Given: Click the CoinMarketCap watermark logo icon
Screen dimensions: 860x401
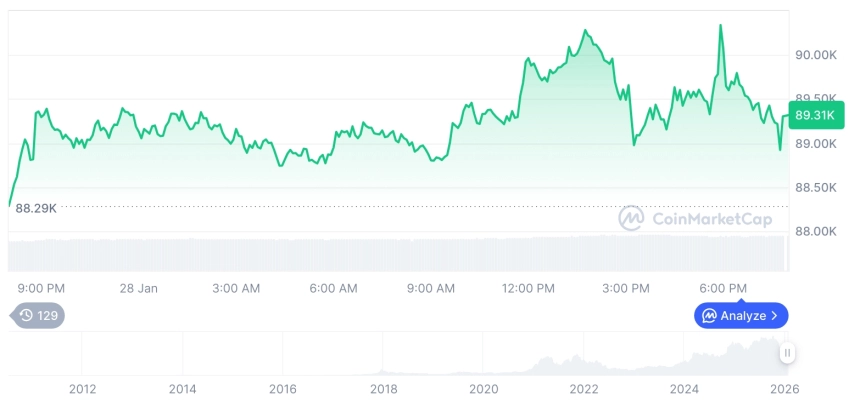Looking at the screenshot, I should point(631,218).
